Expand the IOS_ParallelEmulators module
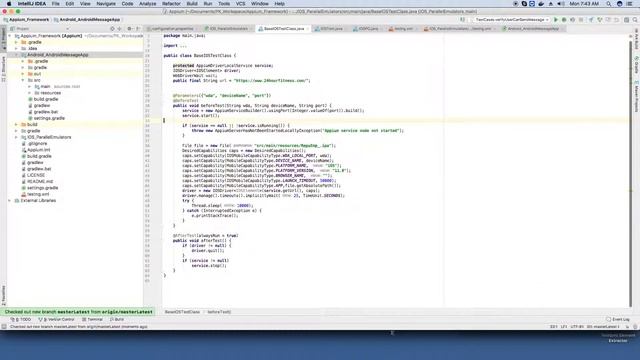Viewport: 640px width, 360px height. pos(16,137)
